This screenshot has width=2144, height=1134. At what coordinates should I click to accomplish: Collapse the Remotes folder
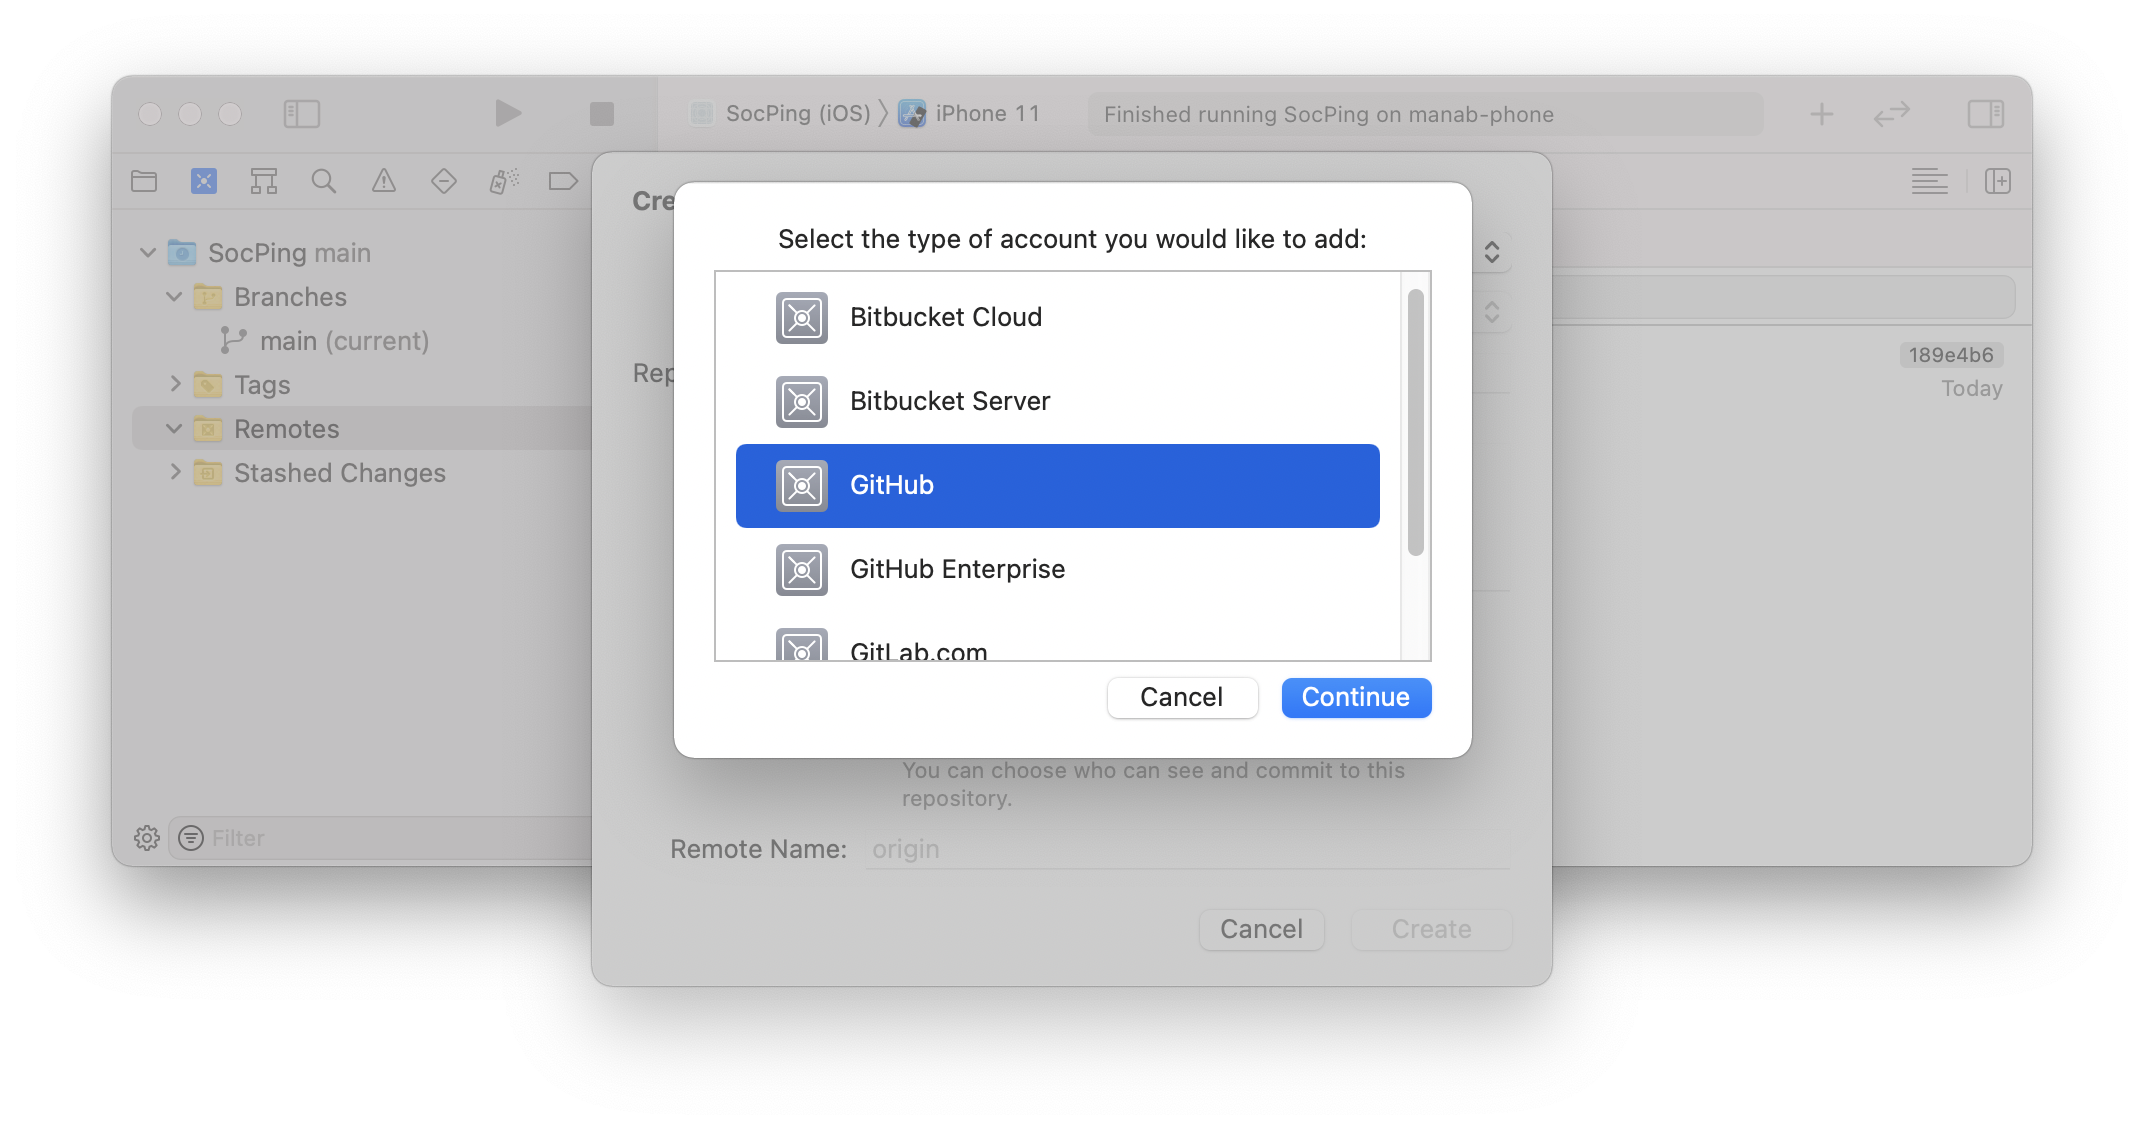tap(174, 428)
